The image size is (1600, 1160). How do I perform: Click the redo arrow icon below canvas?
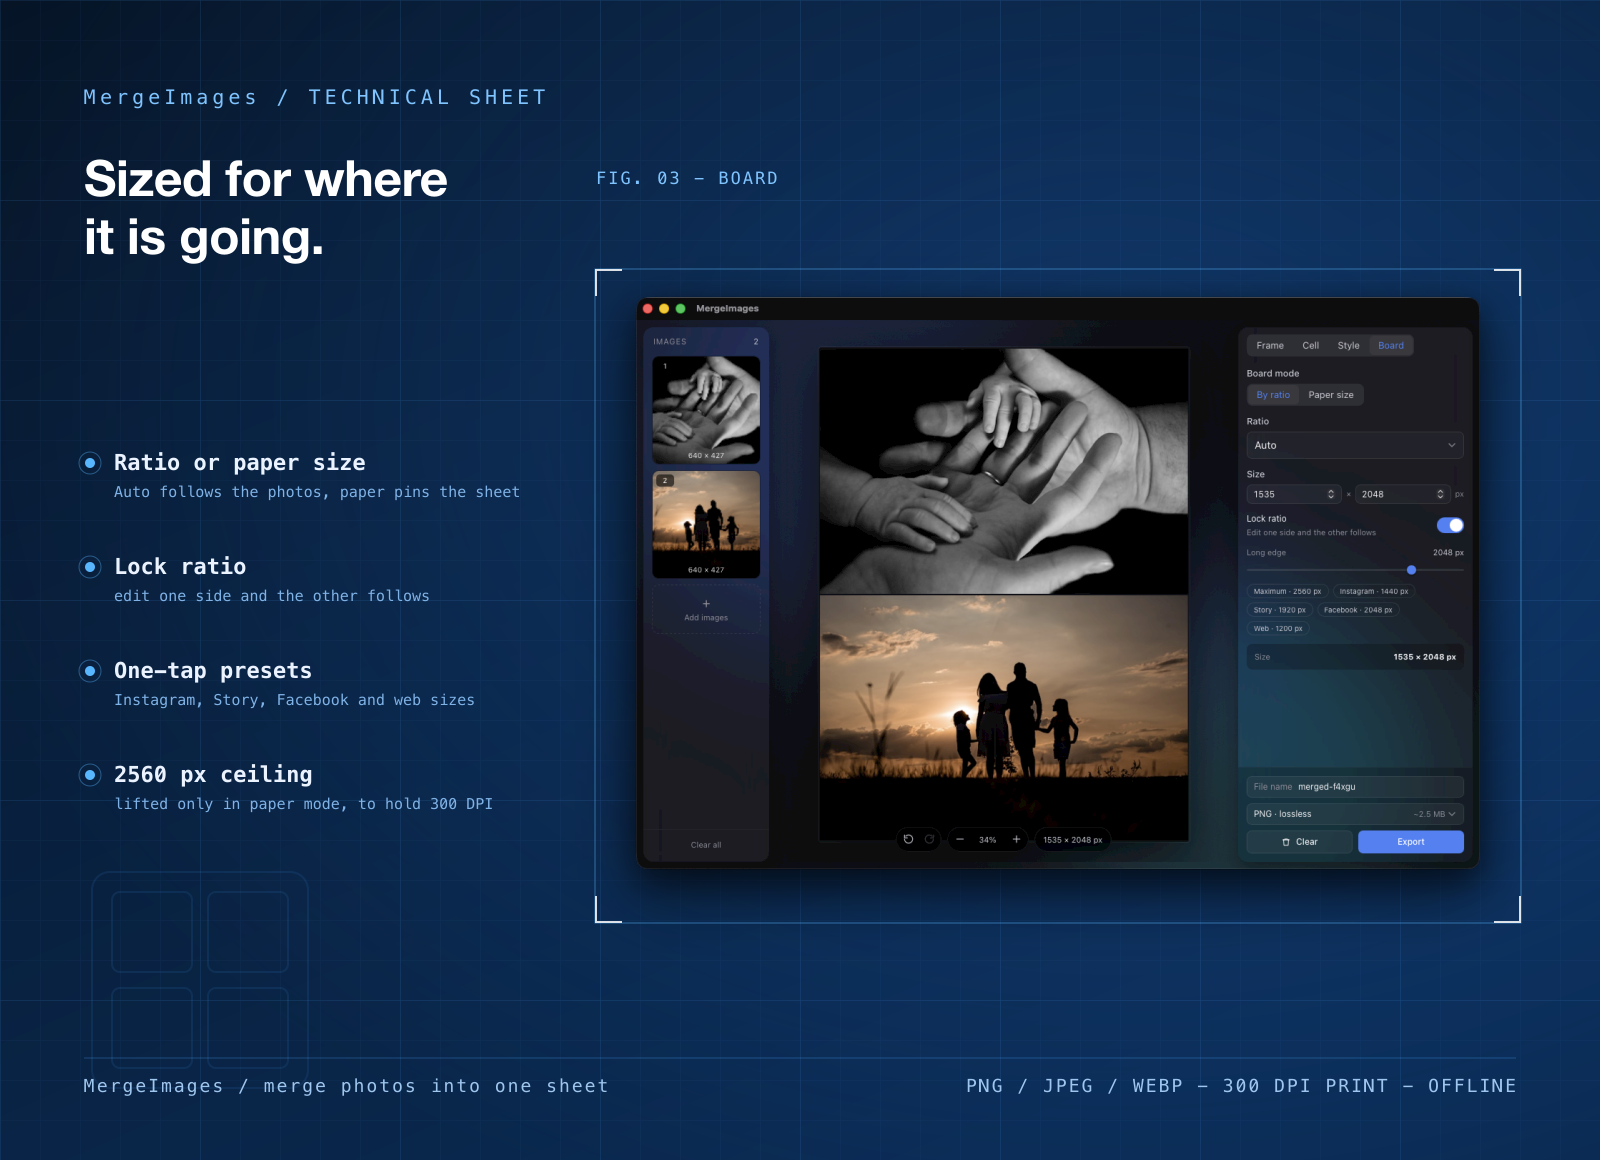pyautogui.click(x=929, y=839)
